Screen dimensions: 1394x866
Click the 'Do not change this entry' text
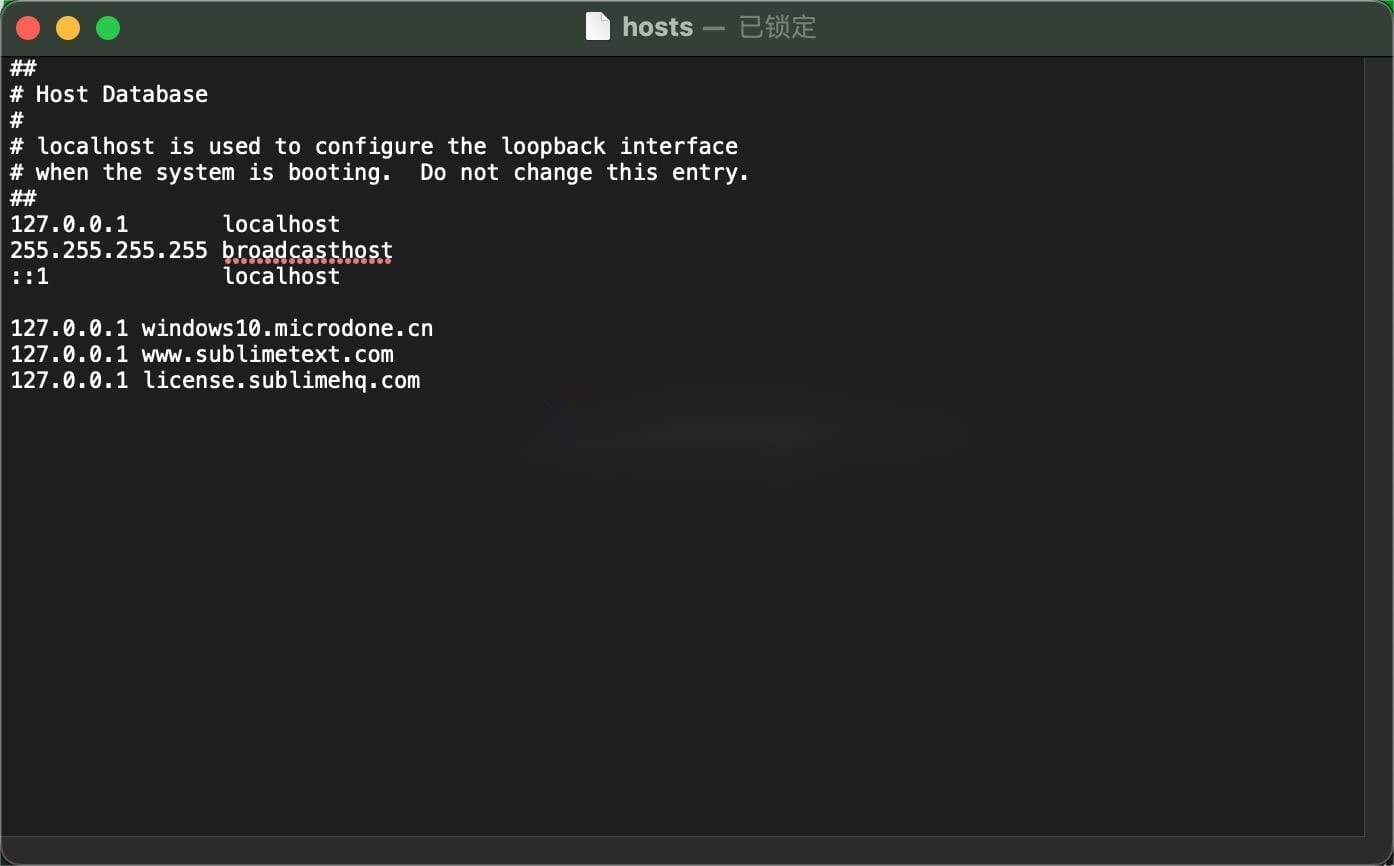(x=584, y=172)
